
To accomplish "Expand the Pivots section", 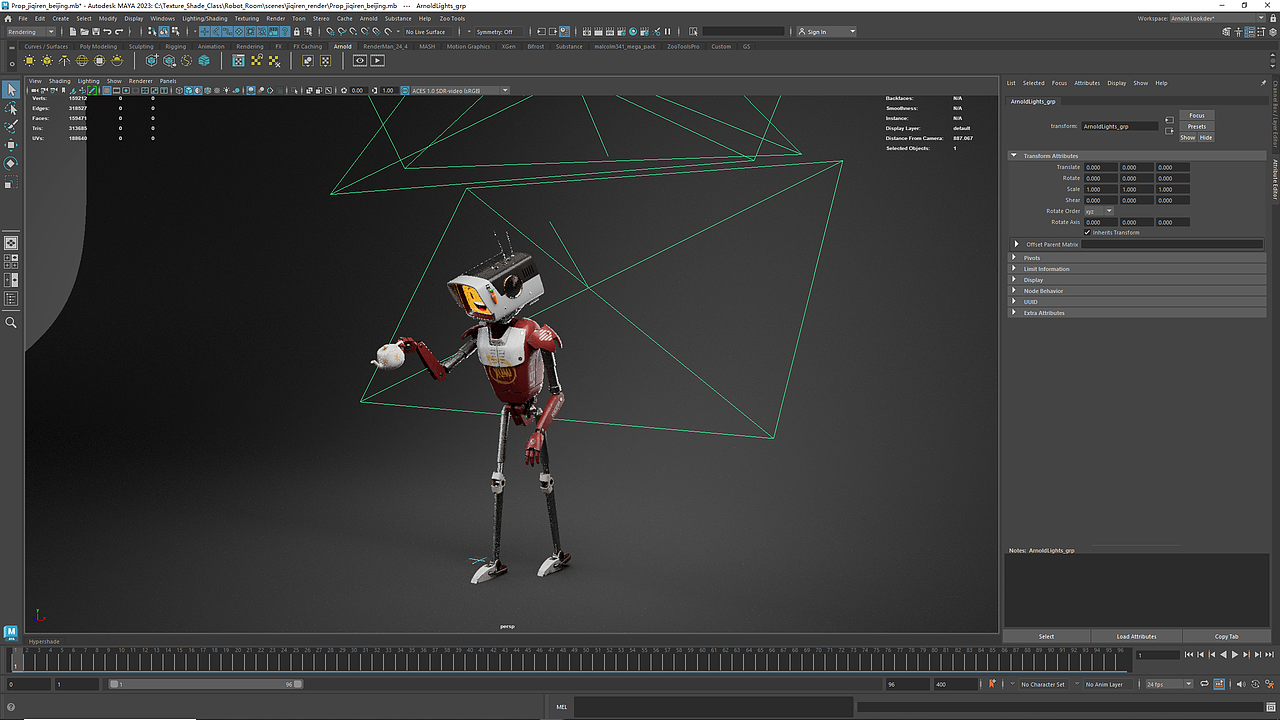I will click(1137, 258).
